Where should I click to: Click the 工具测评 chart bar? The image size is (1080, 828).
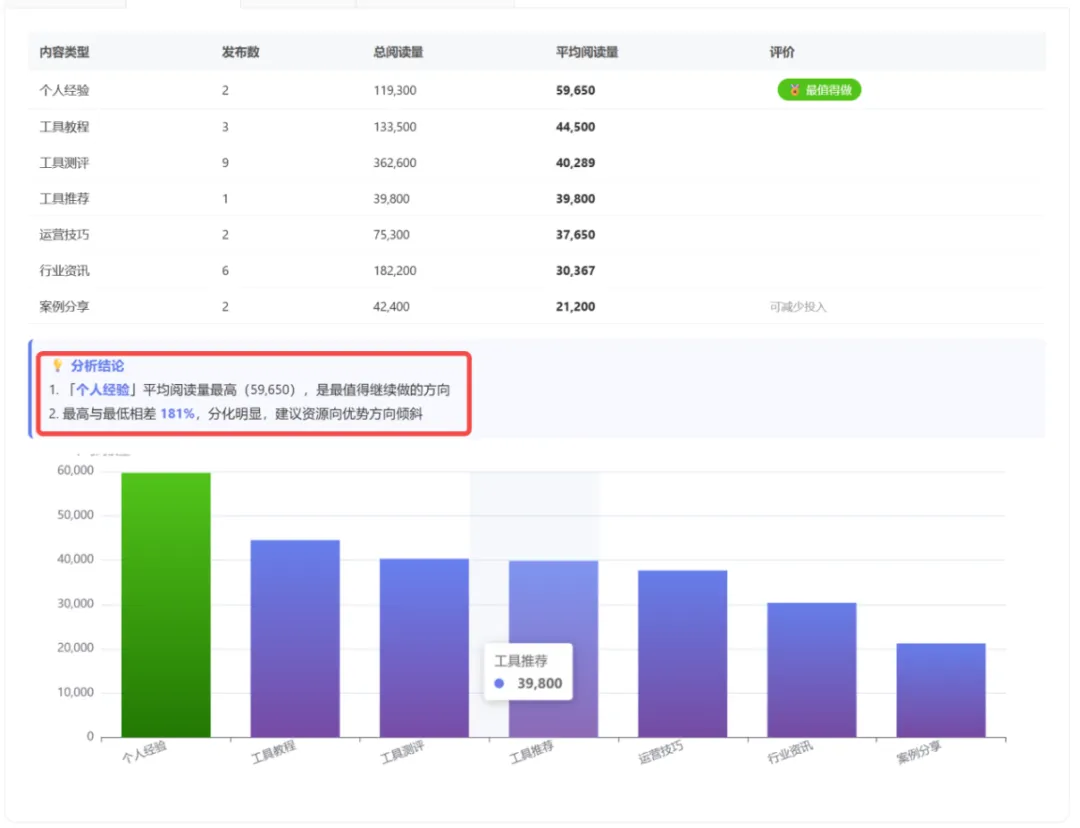click(x=424, y=648)
